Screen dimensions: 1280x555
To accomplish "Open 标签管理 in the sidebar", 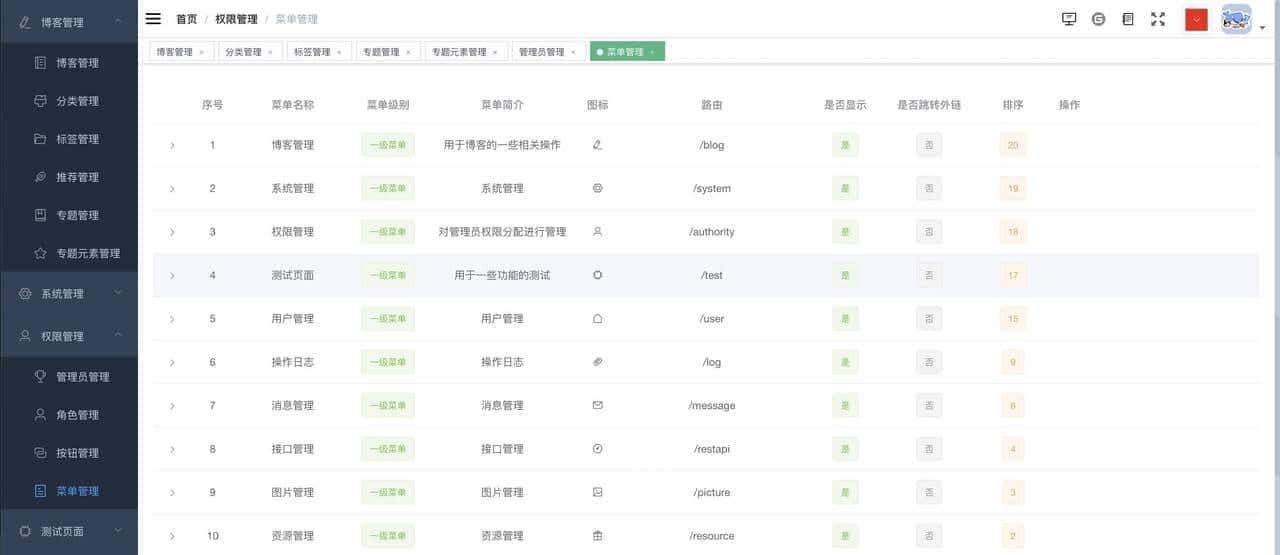I will tap(69, 138).
